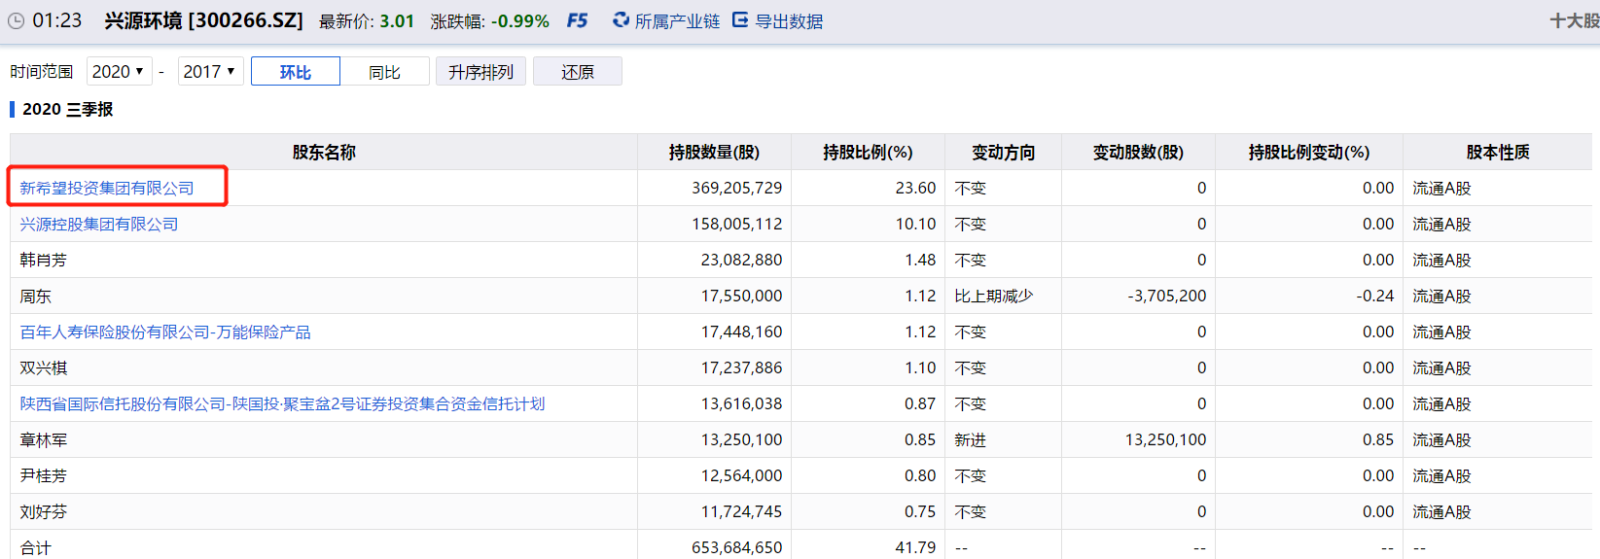Screen dimensions: 1600x559
Task: Click the F5 refresh icon
Action: 577,20
